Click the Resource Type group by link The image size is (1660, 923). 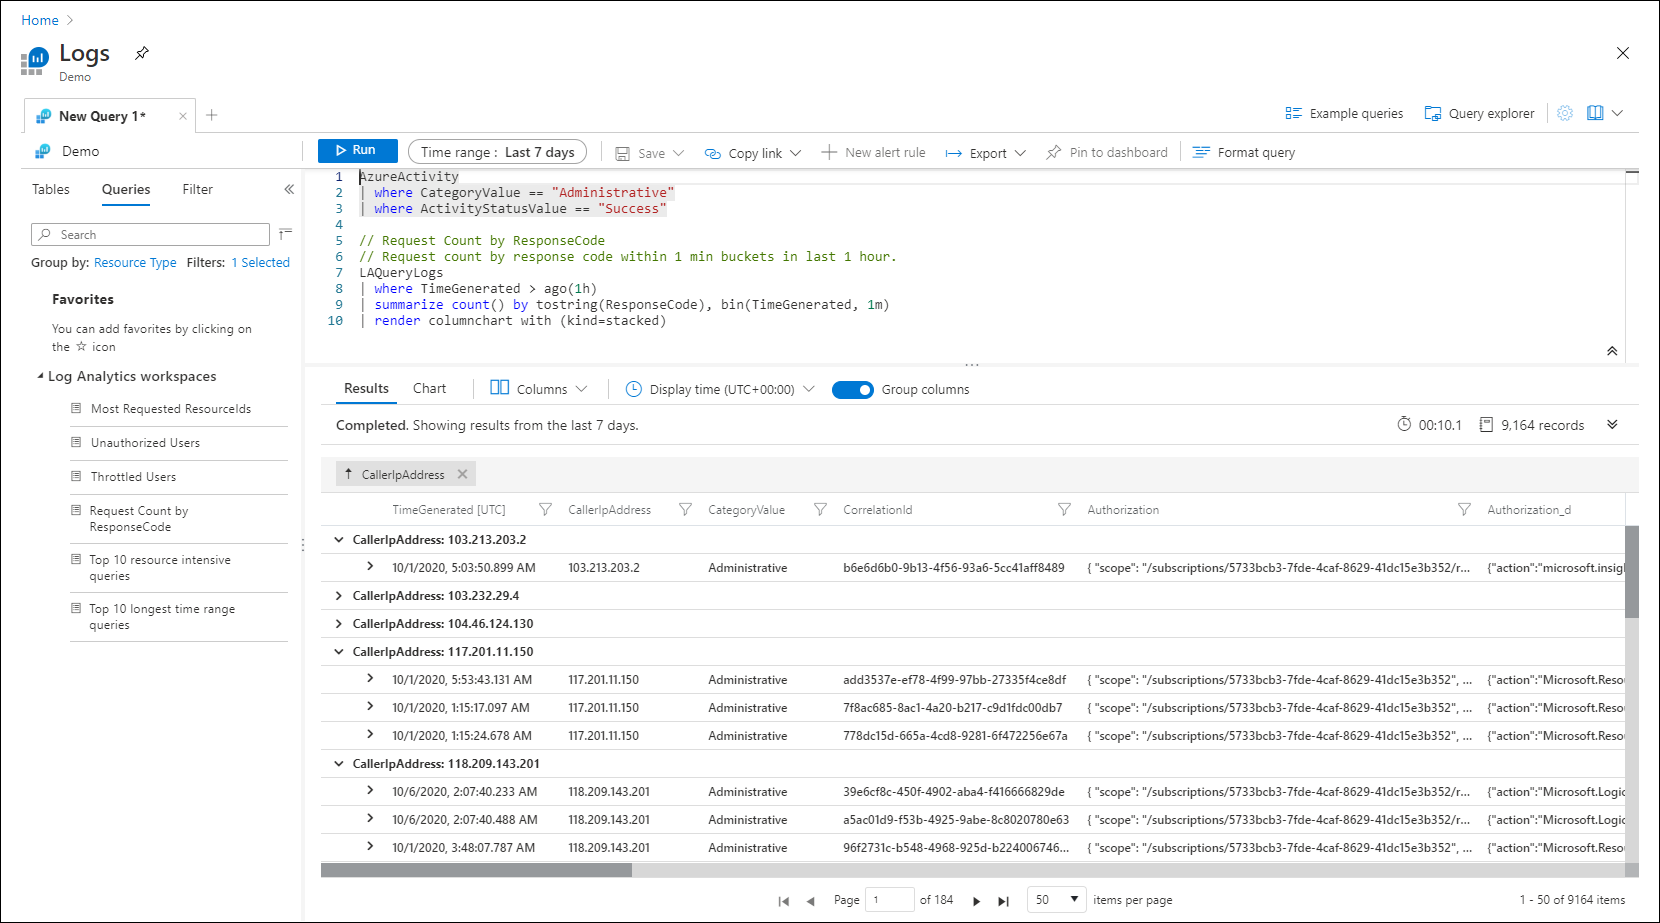135,263
